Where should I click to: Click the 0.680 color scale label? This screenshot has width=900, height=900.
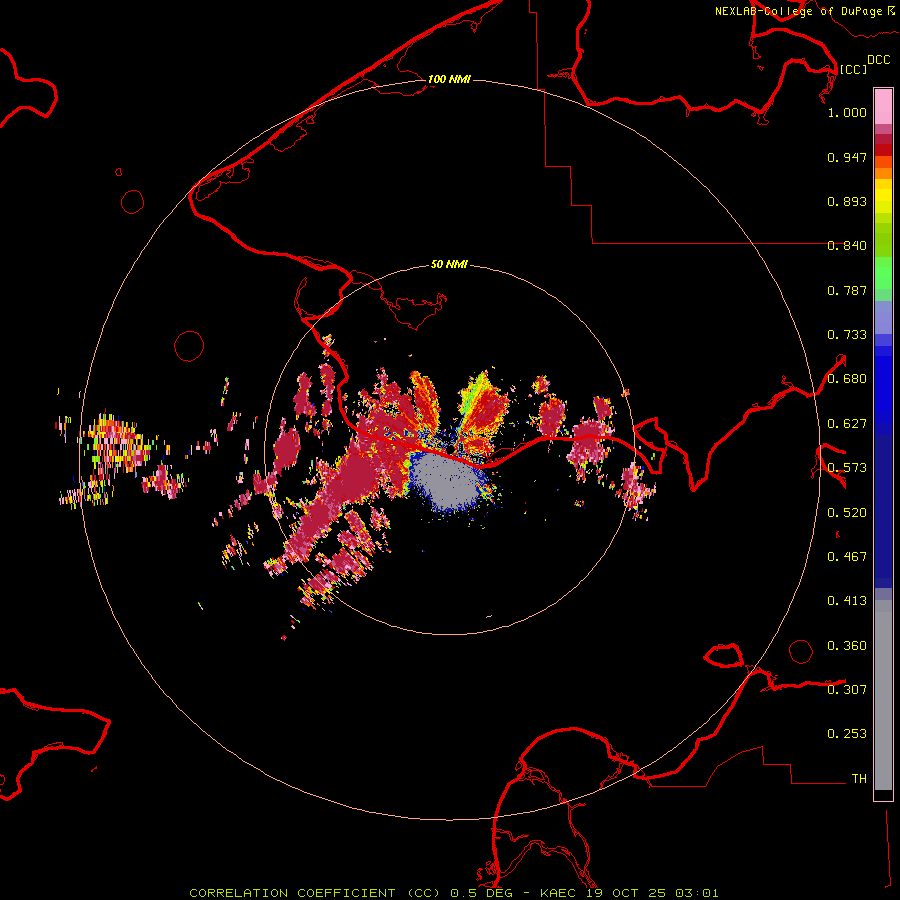pyautogui.click(x=847, y=379)
